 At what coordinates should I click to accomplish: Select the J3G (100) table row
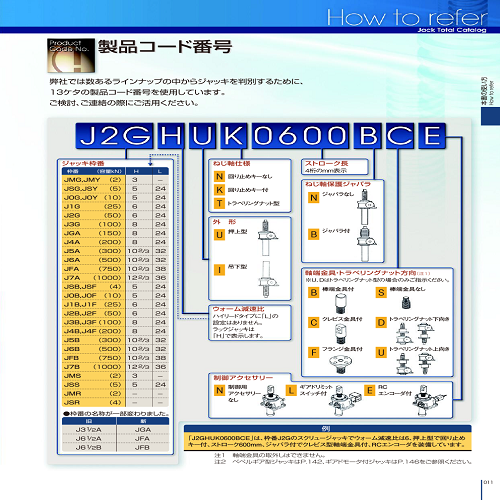pyautogui.click(x=115, y=224)
